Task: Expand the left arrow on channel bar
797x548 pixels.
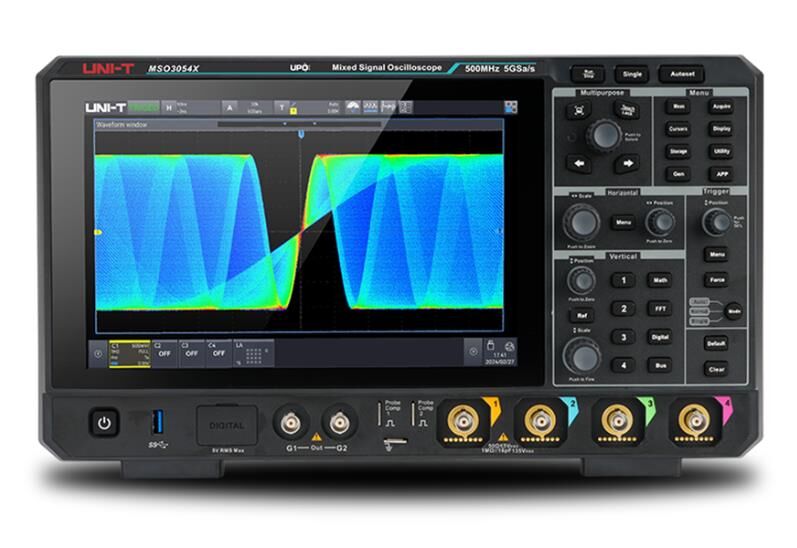Action: pos(97,352)
